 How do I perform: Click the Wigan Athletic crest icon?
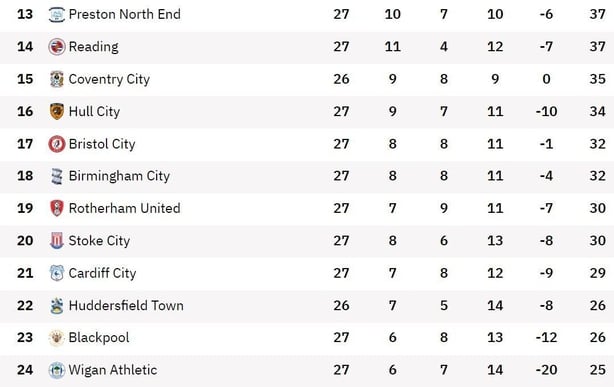[57, 370]
